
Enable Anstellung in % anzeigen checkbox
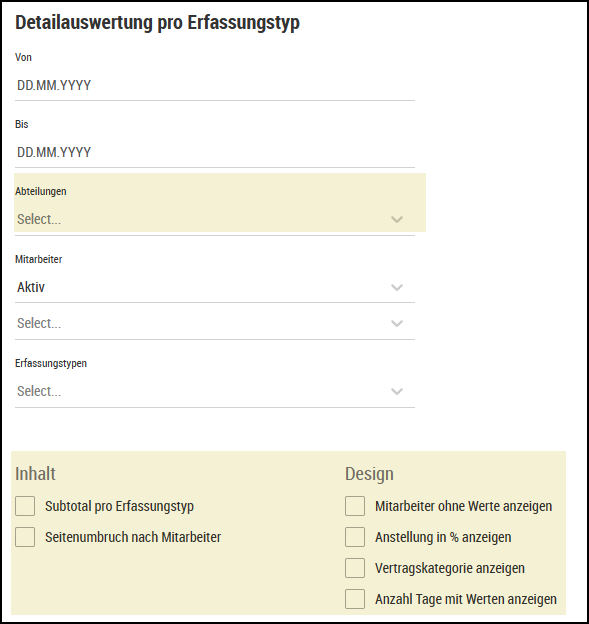point(355,537)
